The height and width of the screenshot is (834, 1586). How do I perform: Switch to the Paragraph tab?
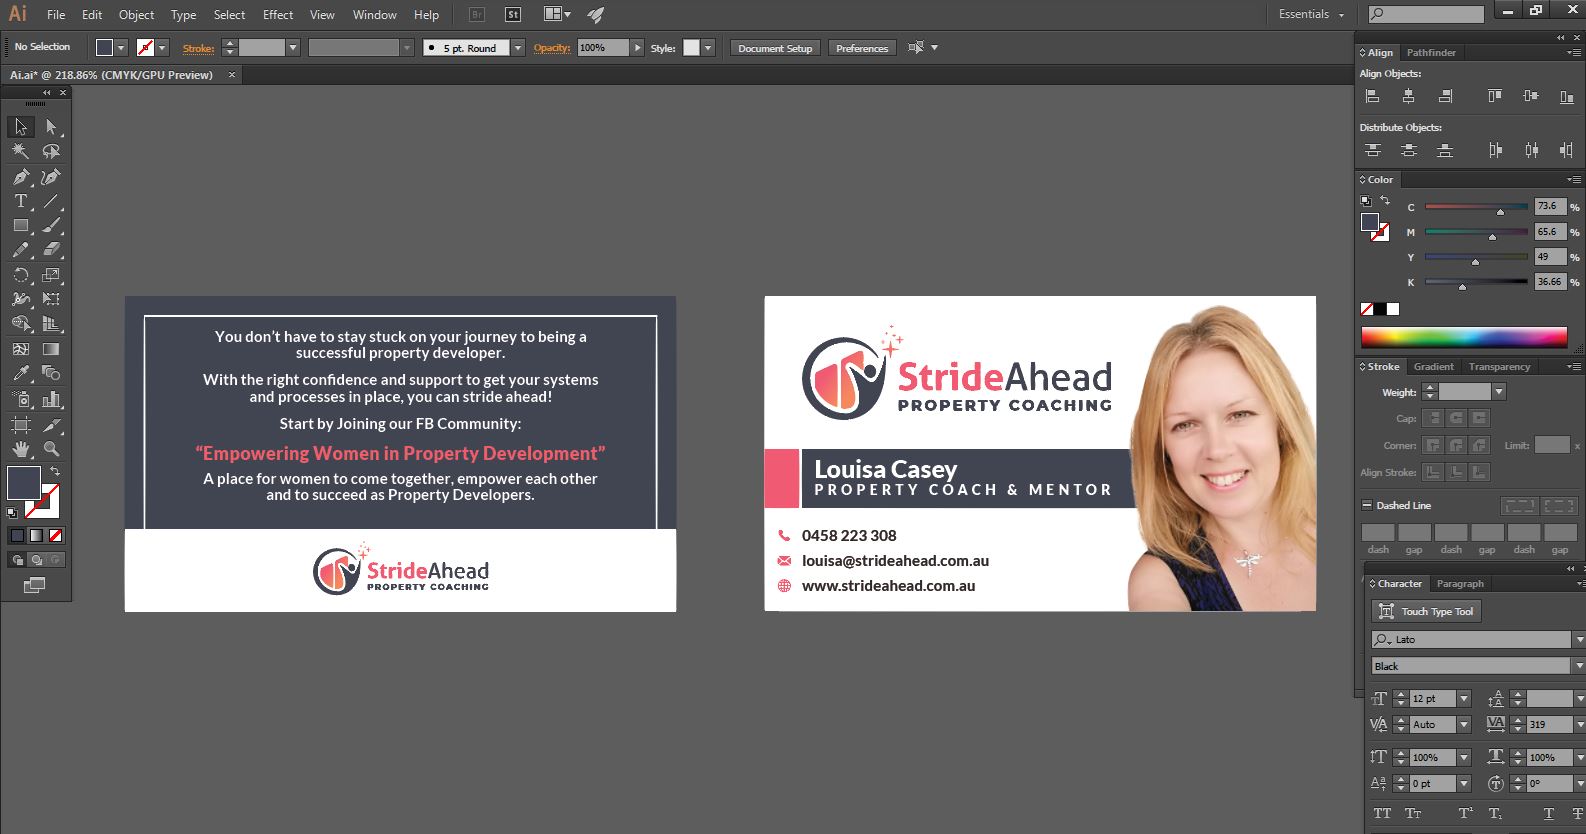(x=1460, y=583)
